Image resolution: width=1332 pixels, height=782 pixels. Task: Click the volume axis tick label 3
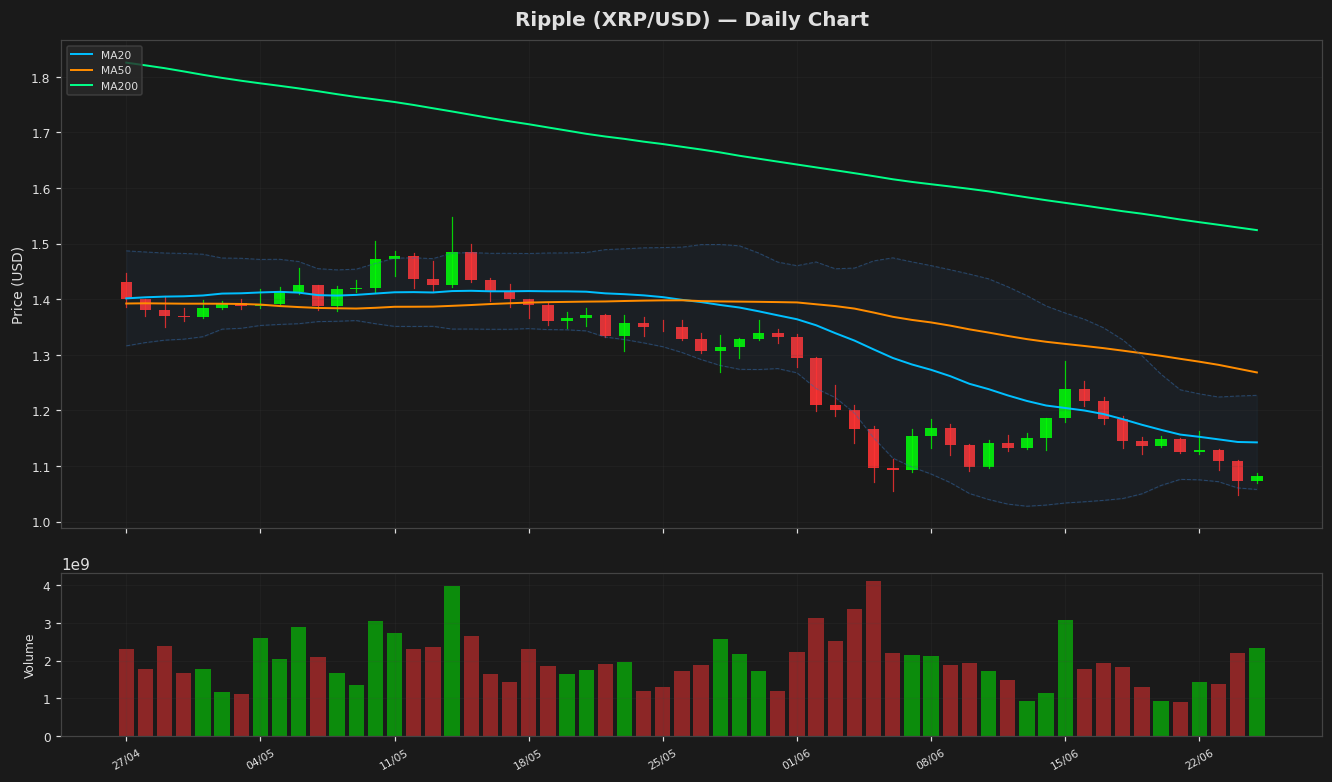(x=47, y=624)
